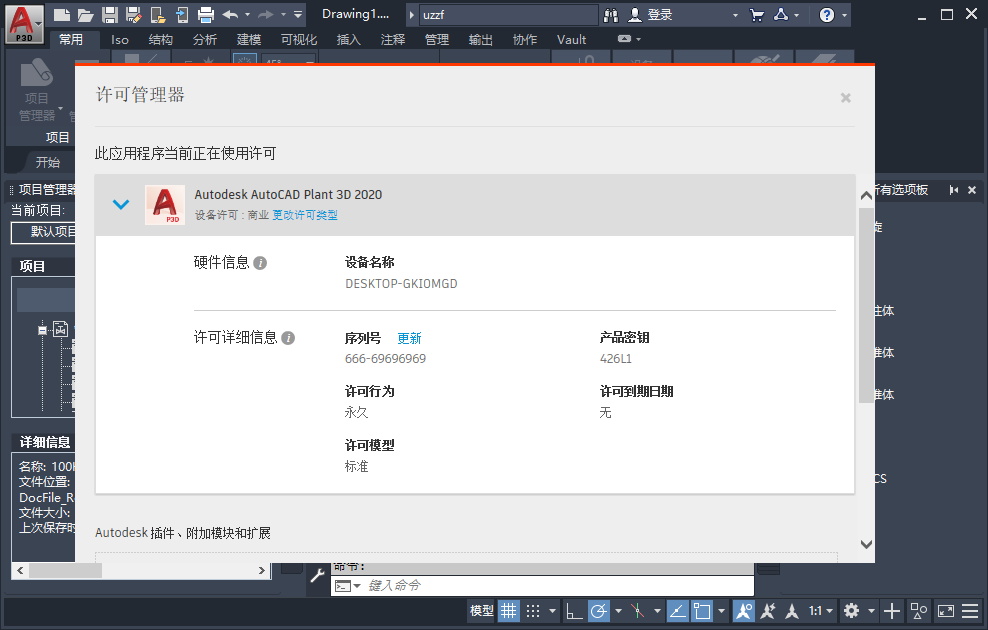
Task: Switch to the Iso ribbon tab
Action: (120, 40)
